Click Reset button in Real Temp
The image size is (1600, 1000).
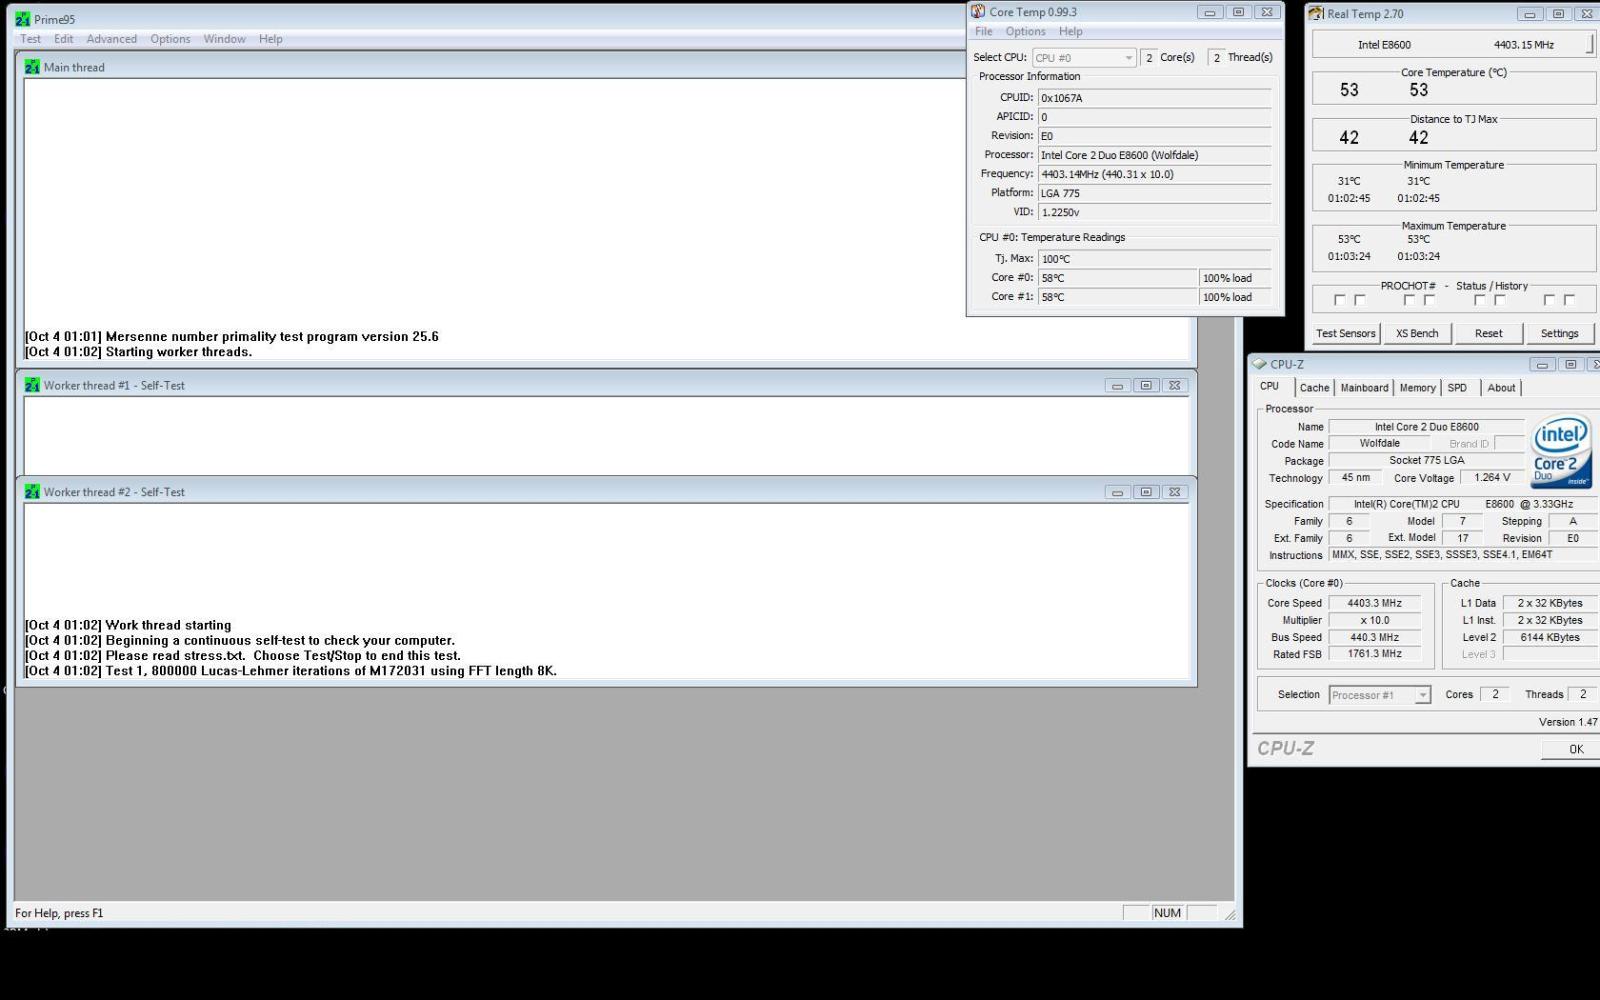(x=1488, y=333)
